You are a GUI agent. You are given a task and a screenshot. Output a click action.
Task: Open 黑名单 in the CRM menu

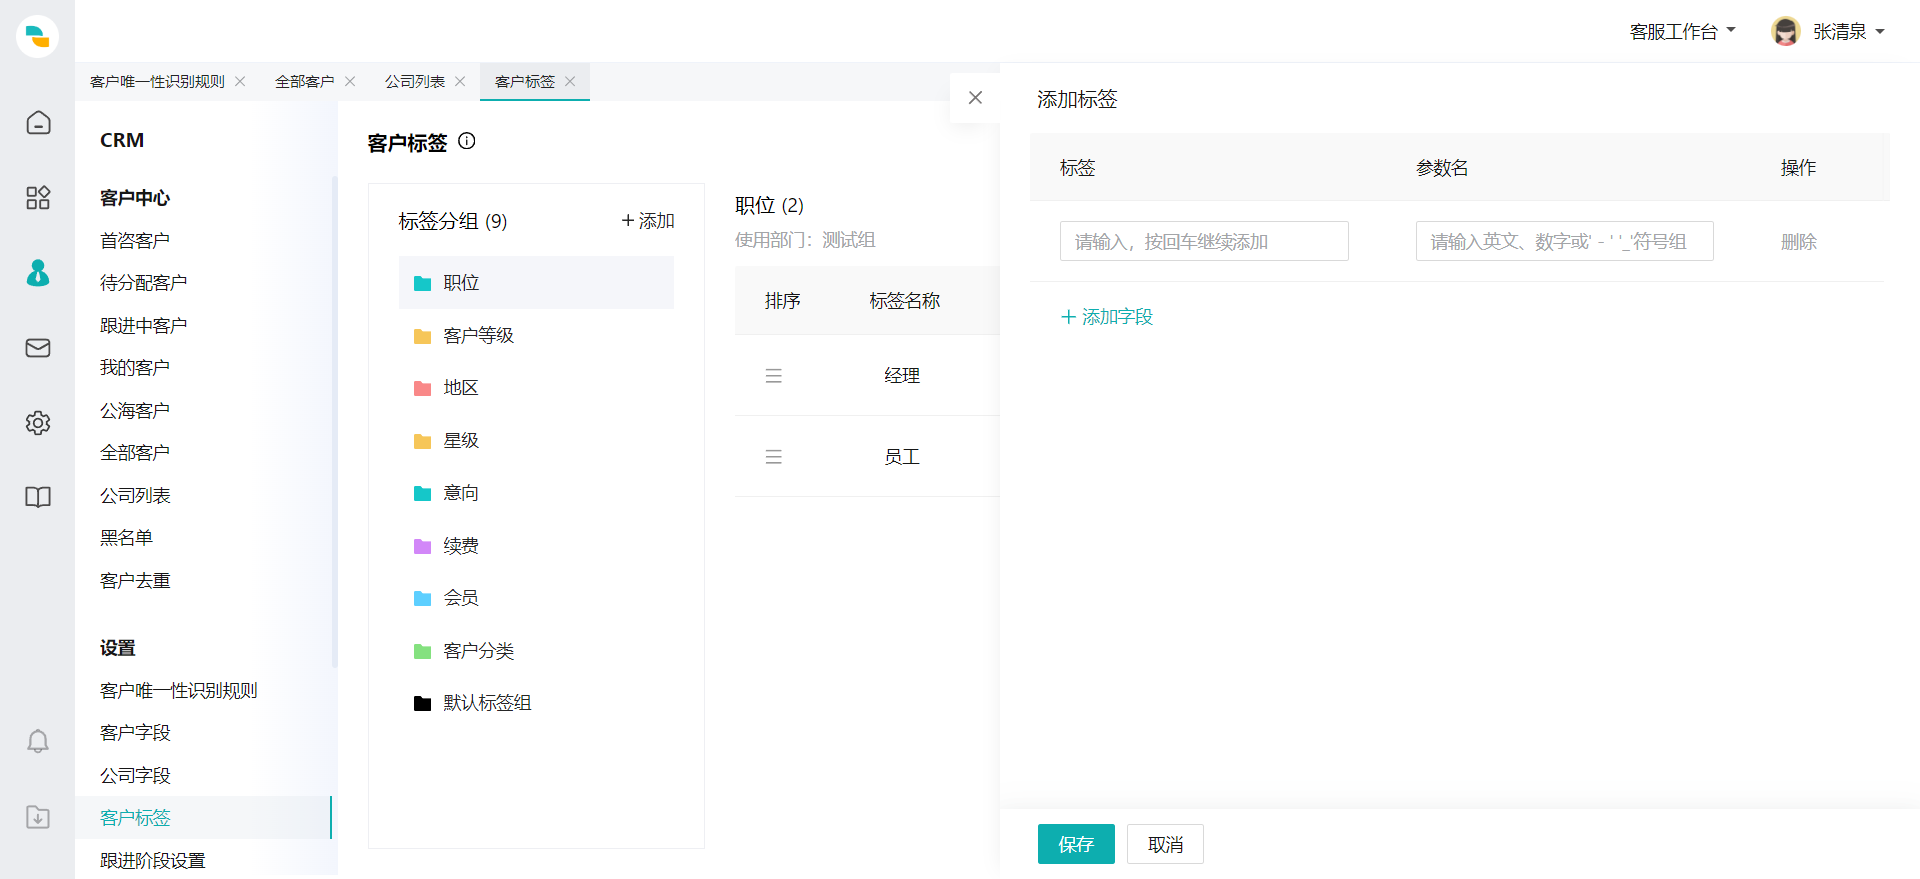pyautogui.click(x=126, y=537)
